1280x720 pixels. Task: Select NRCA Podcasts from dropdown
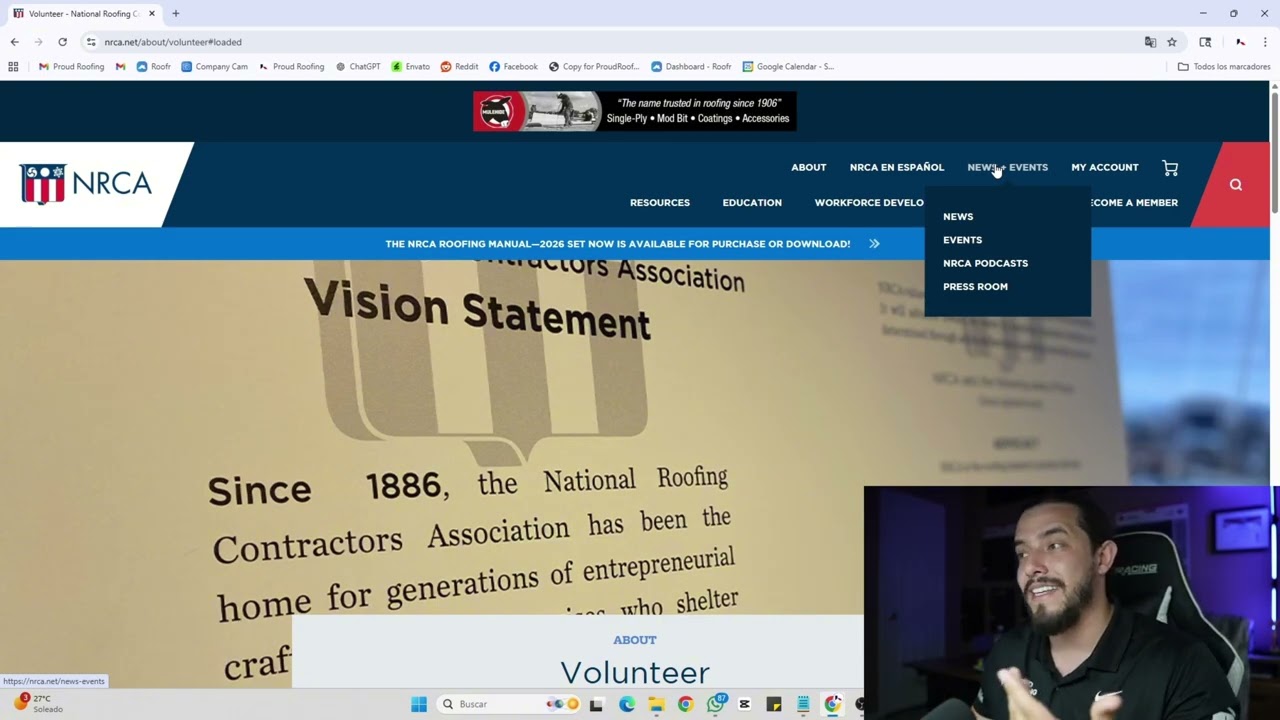coord(985,263)
